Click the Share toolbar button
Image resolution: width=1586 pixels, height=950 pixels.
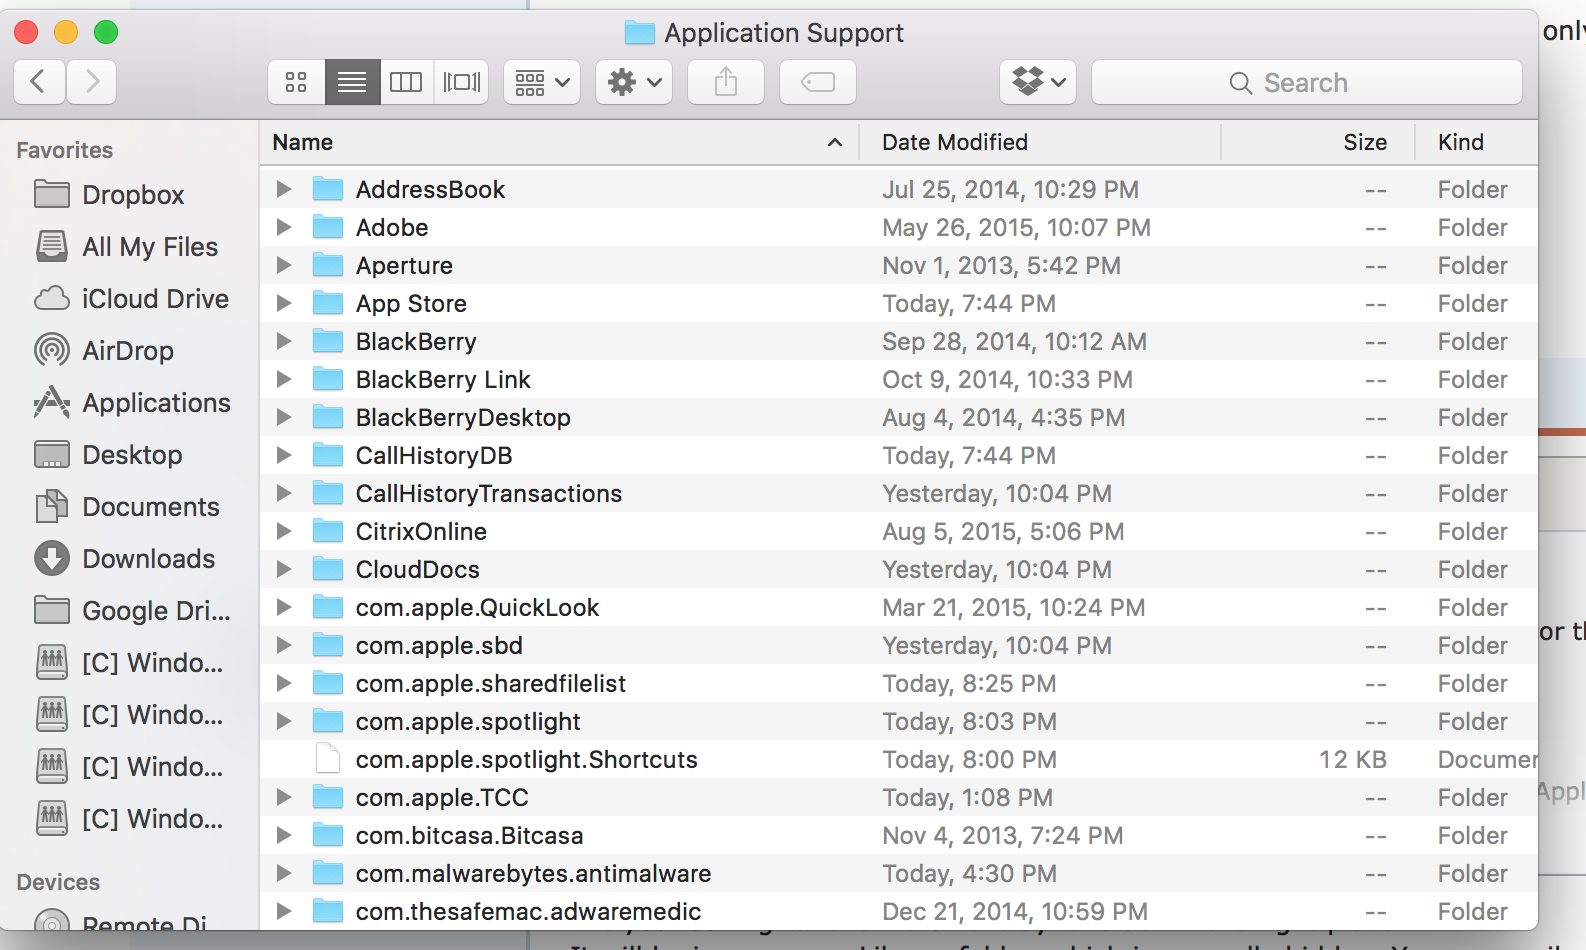(726, 82)
